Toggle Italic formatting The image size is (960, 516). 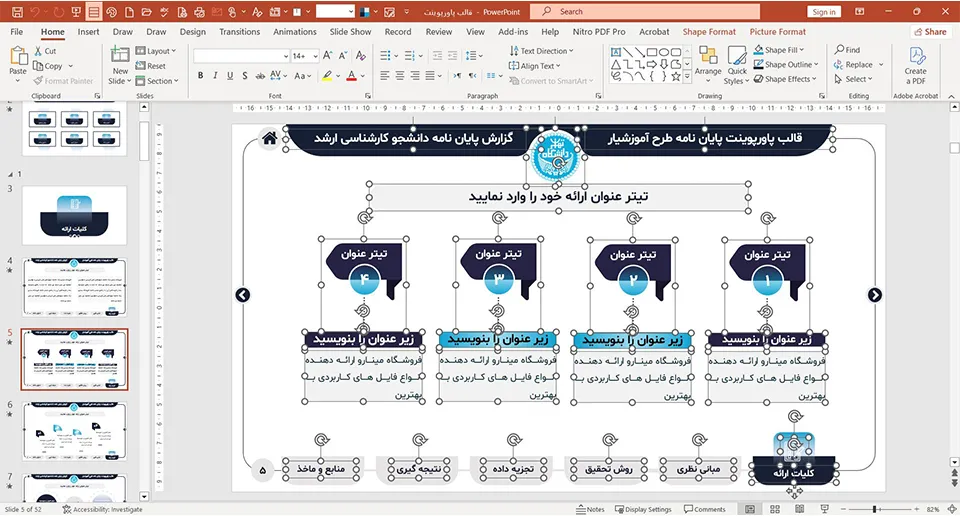pos(215,75)
